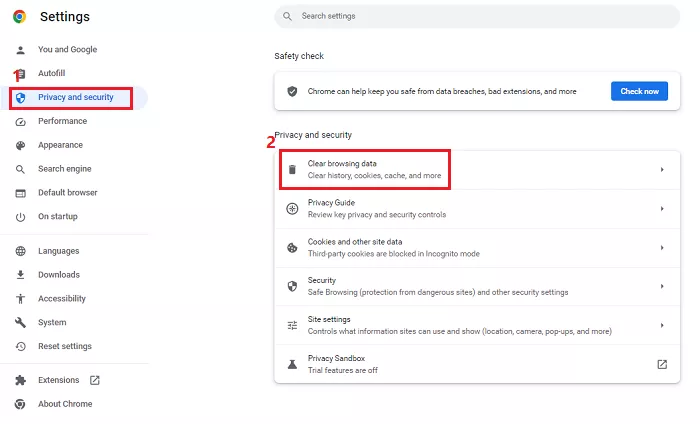Open On startup settings
Screen dimensions: 700x424
click(58, 217)
